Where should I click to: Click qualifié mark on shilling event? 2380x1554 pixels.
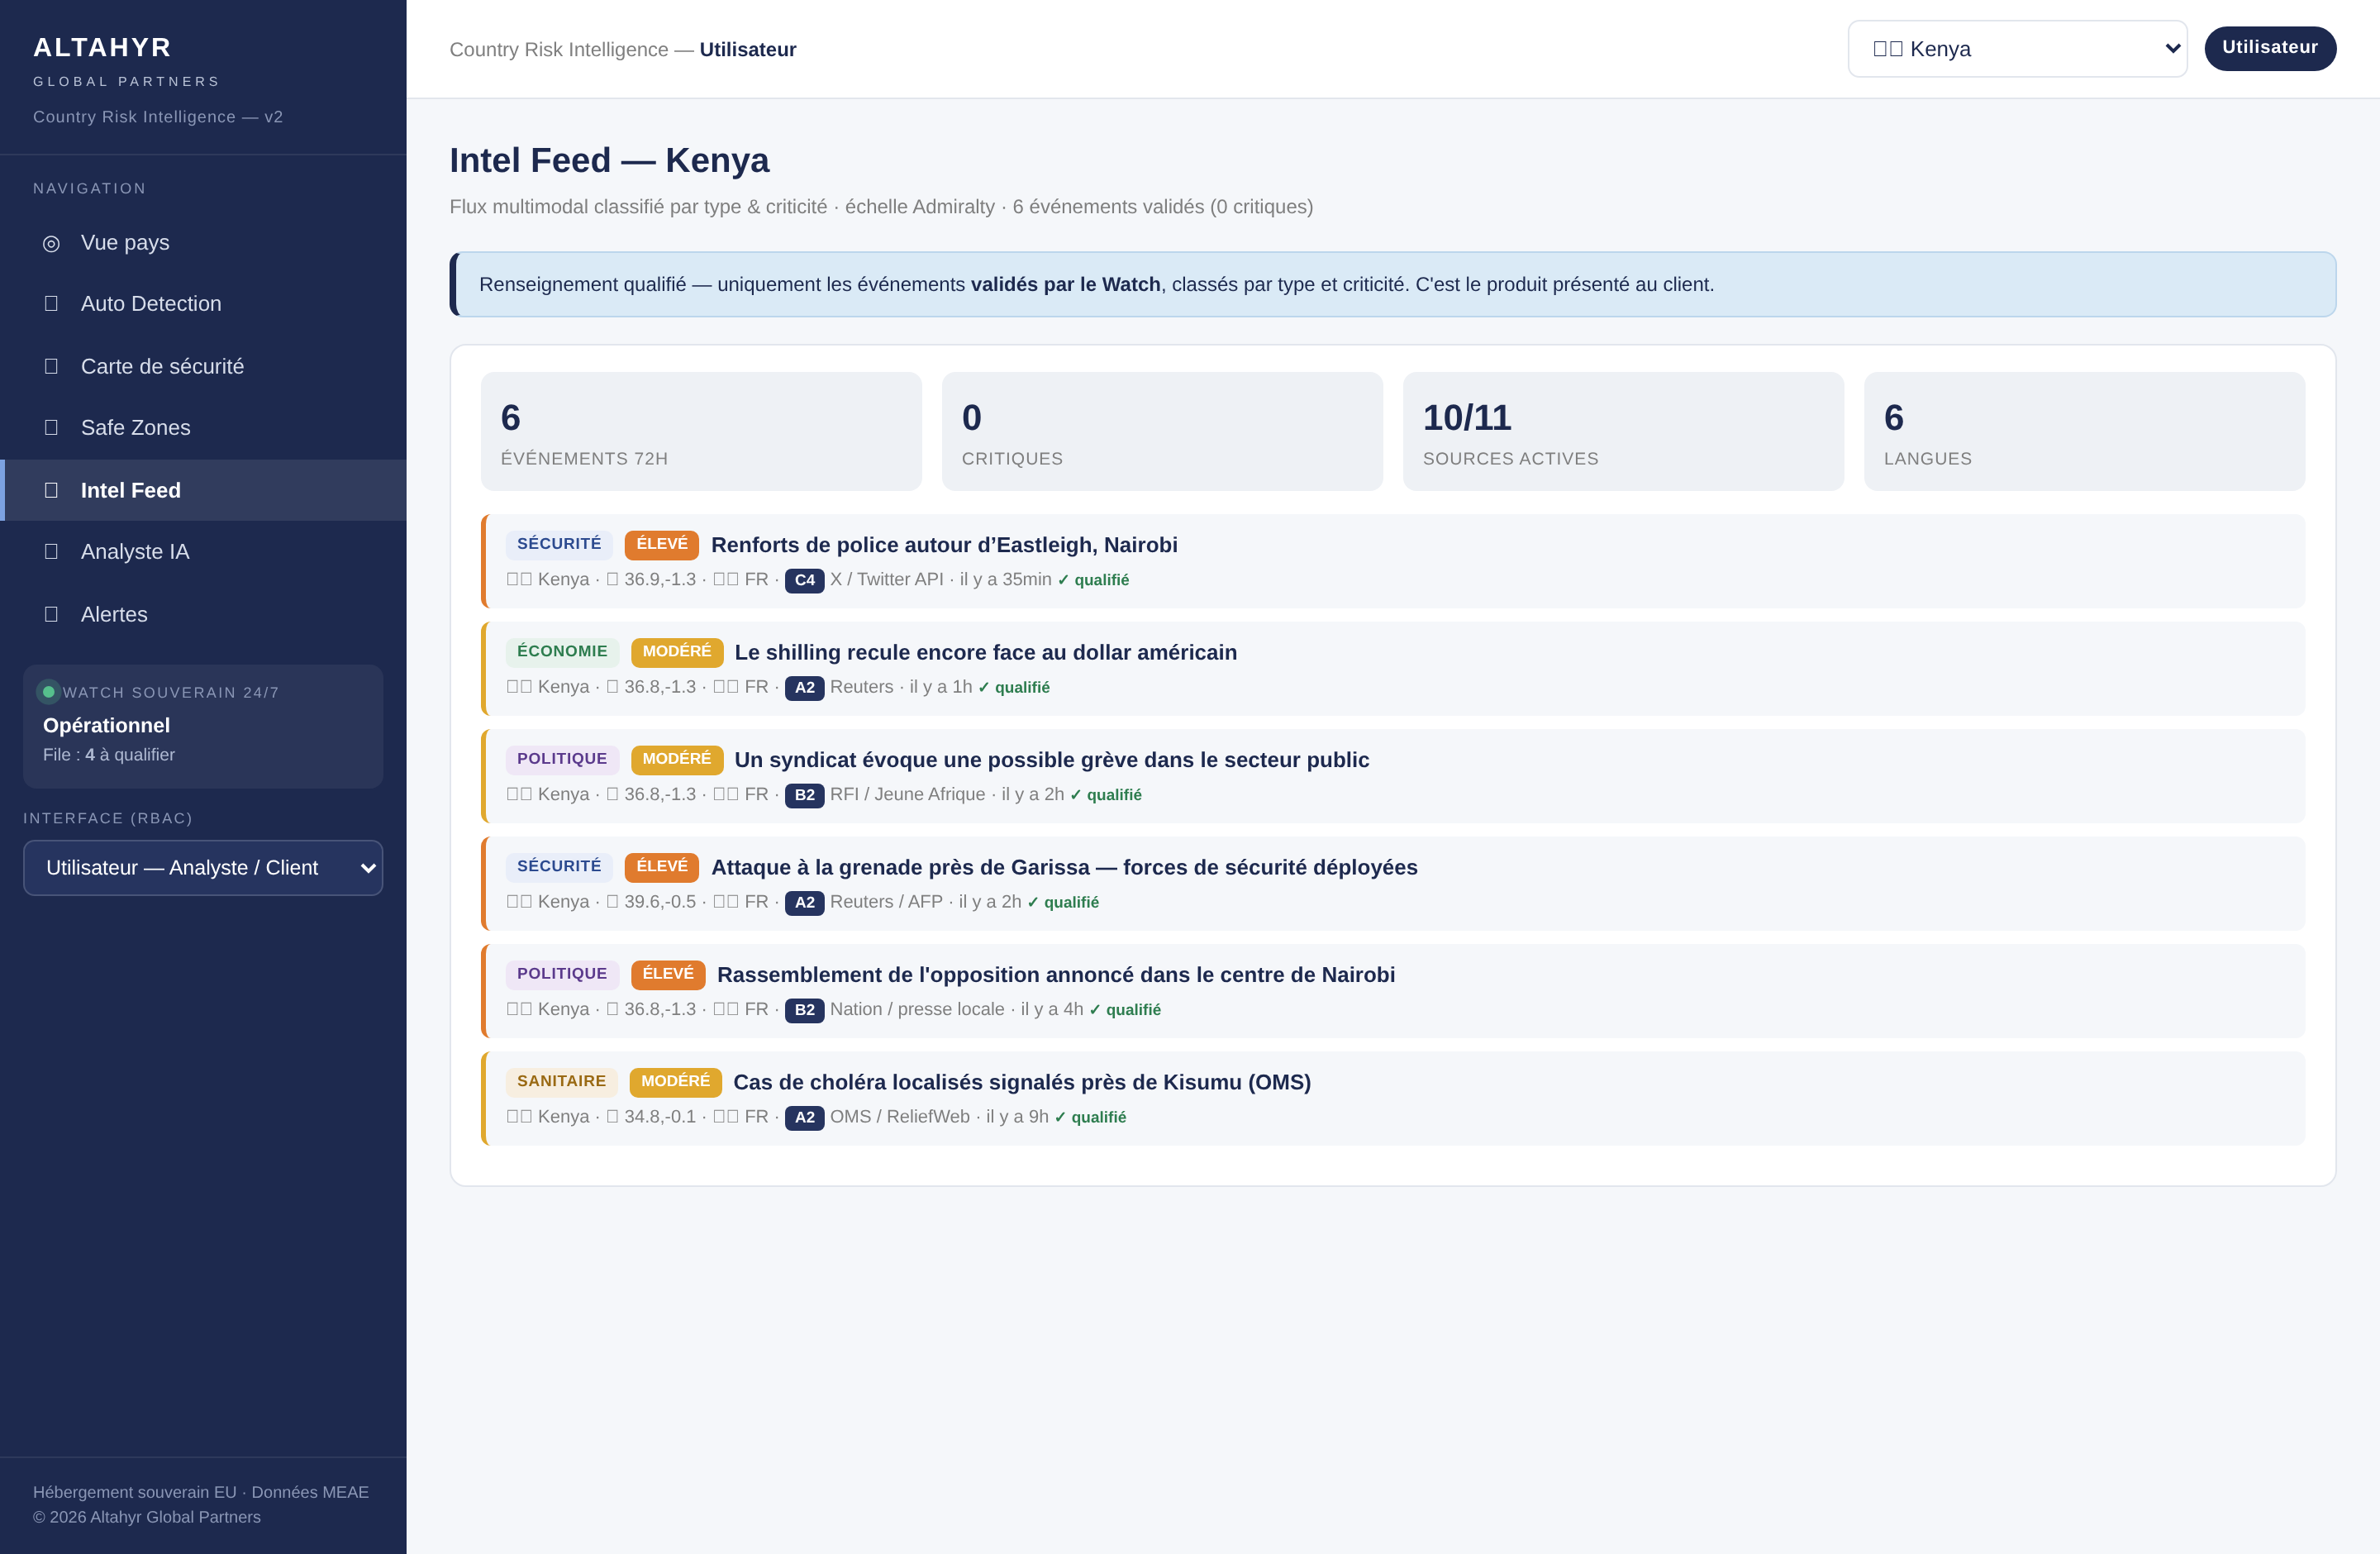[1014, 687]
